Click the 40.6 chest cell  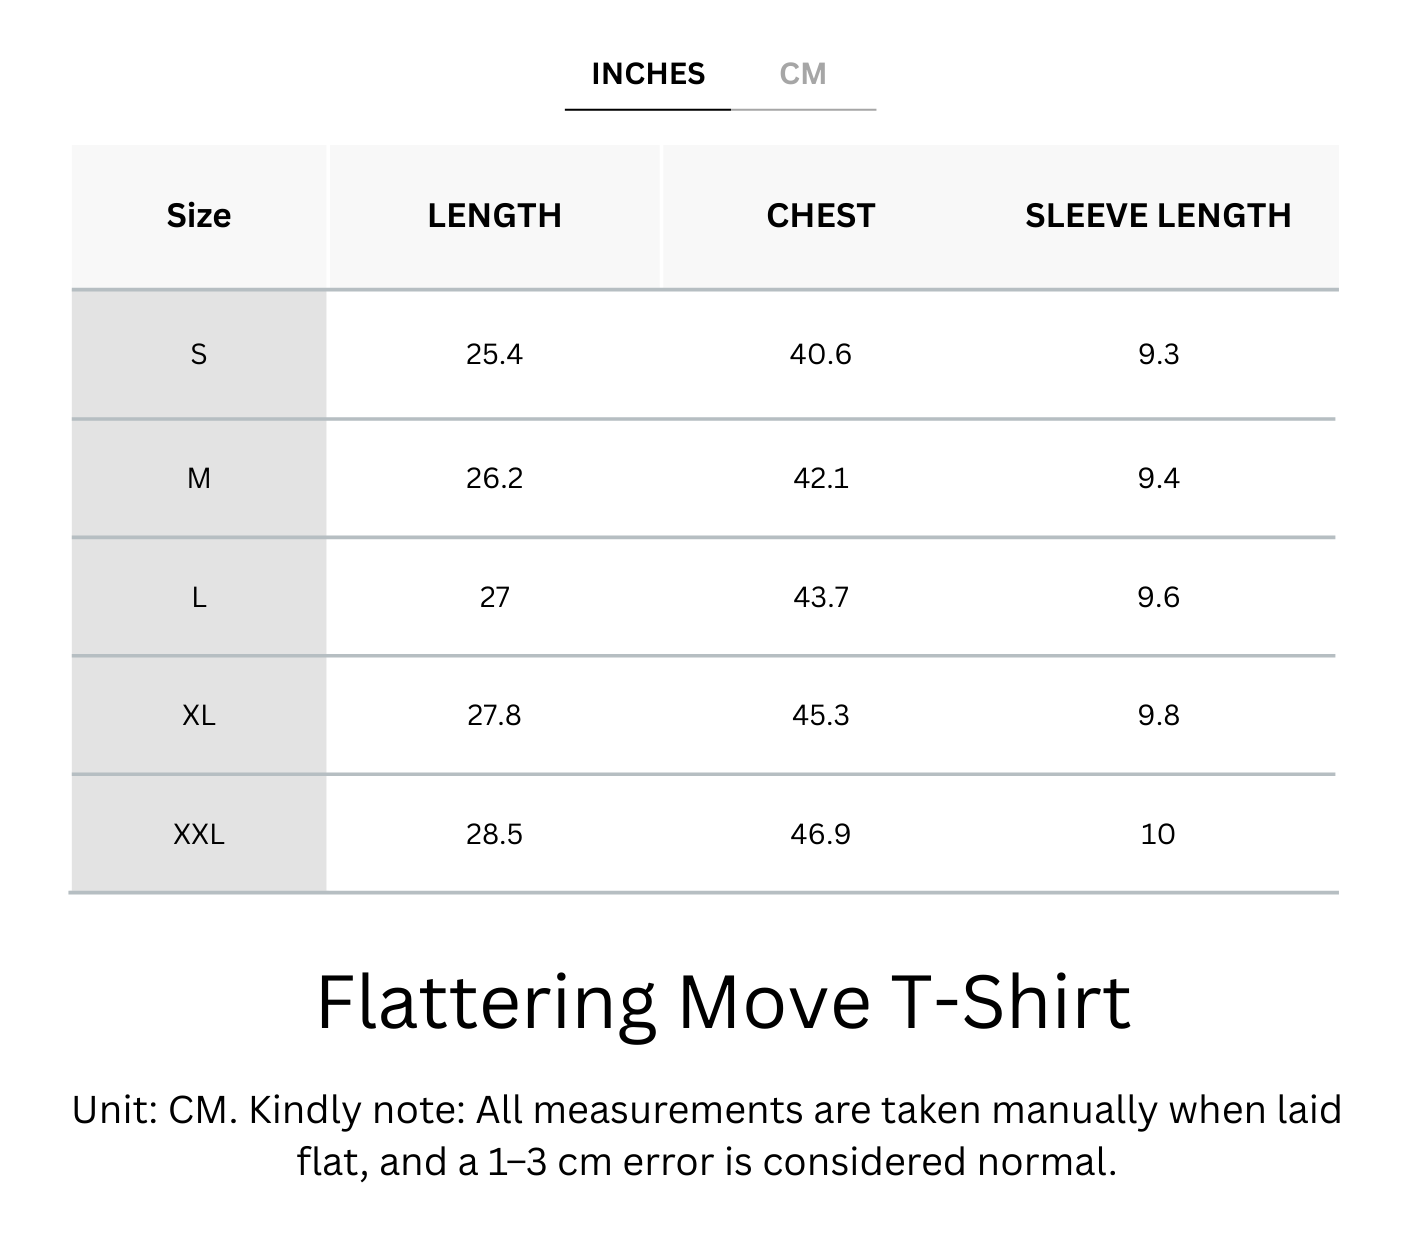(x=820, y=354)
